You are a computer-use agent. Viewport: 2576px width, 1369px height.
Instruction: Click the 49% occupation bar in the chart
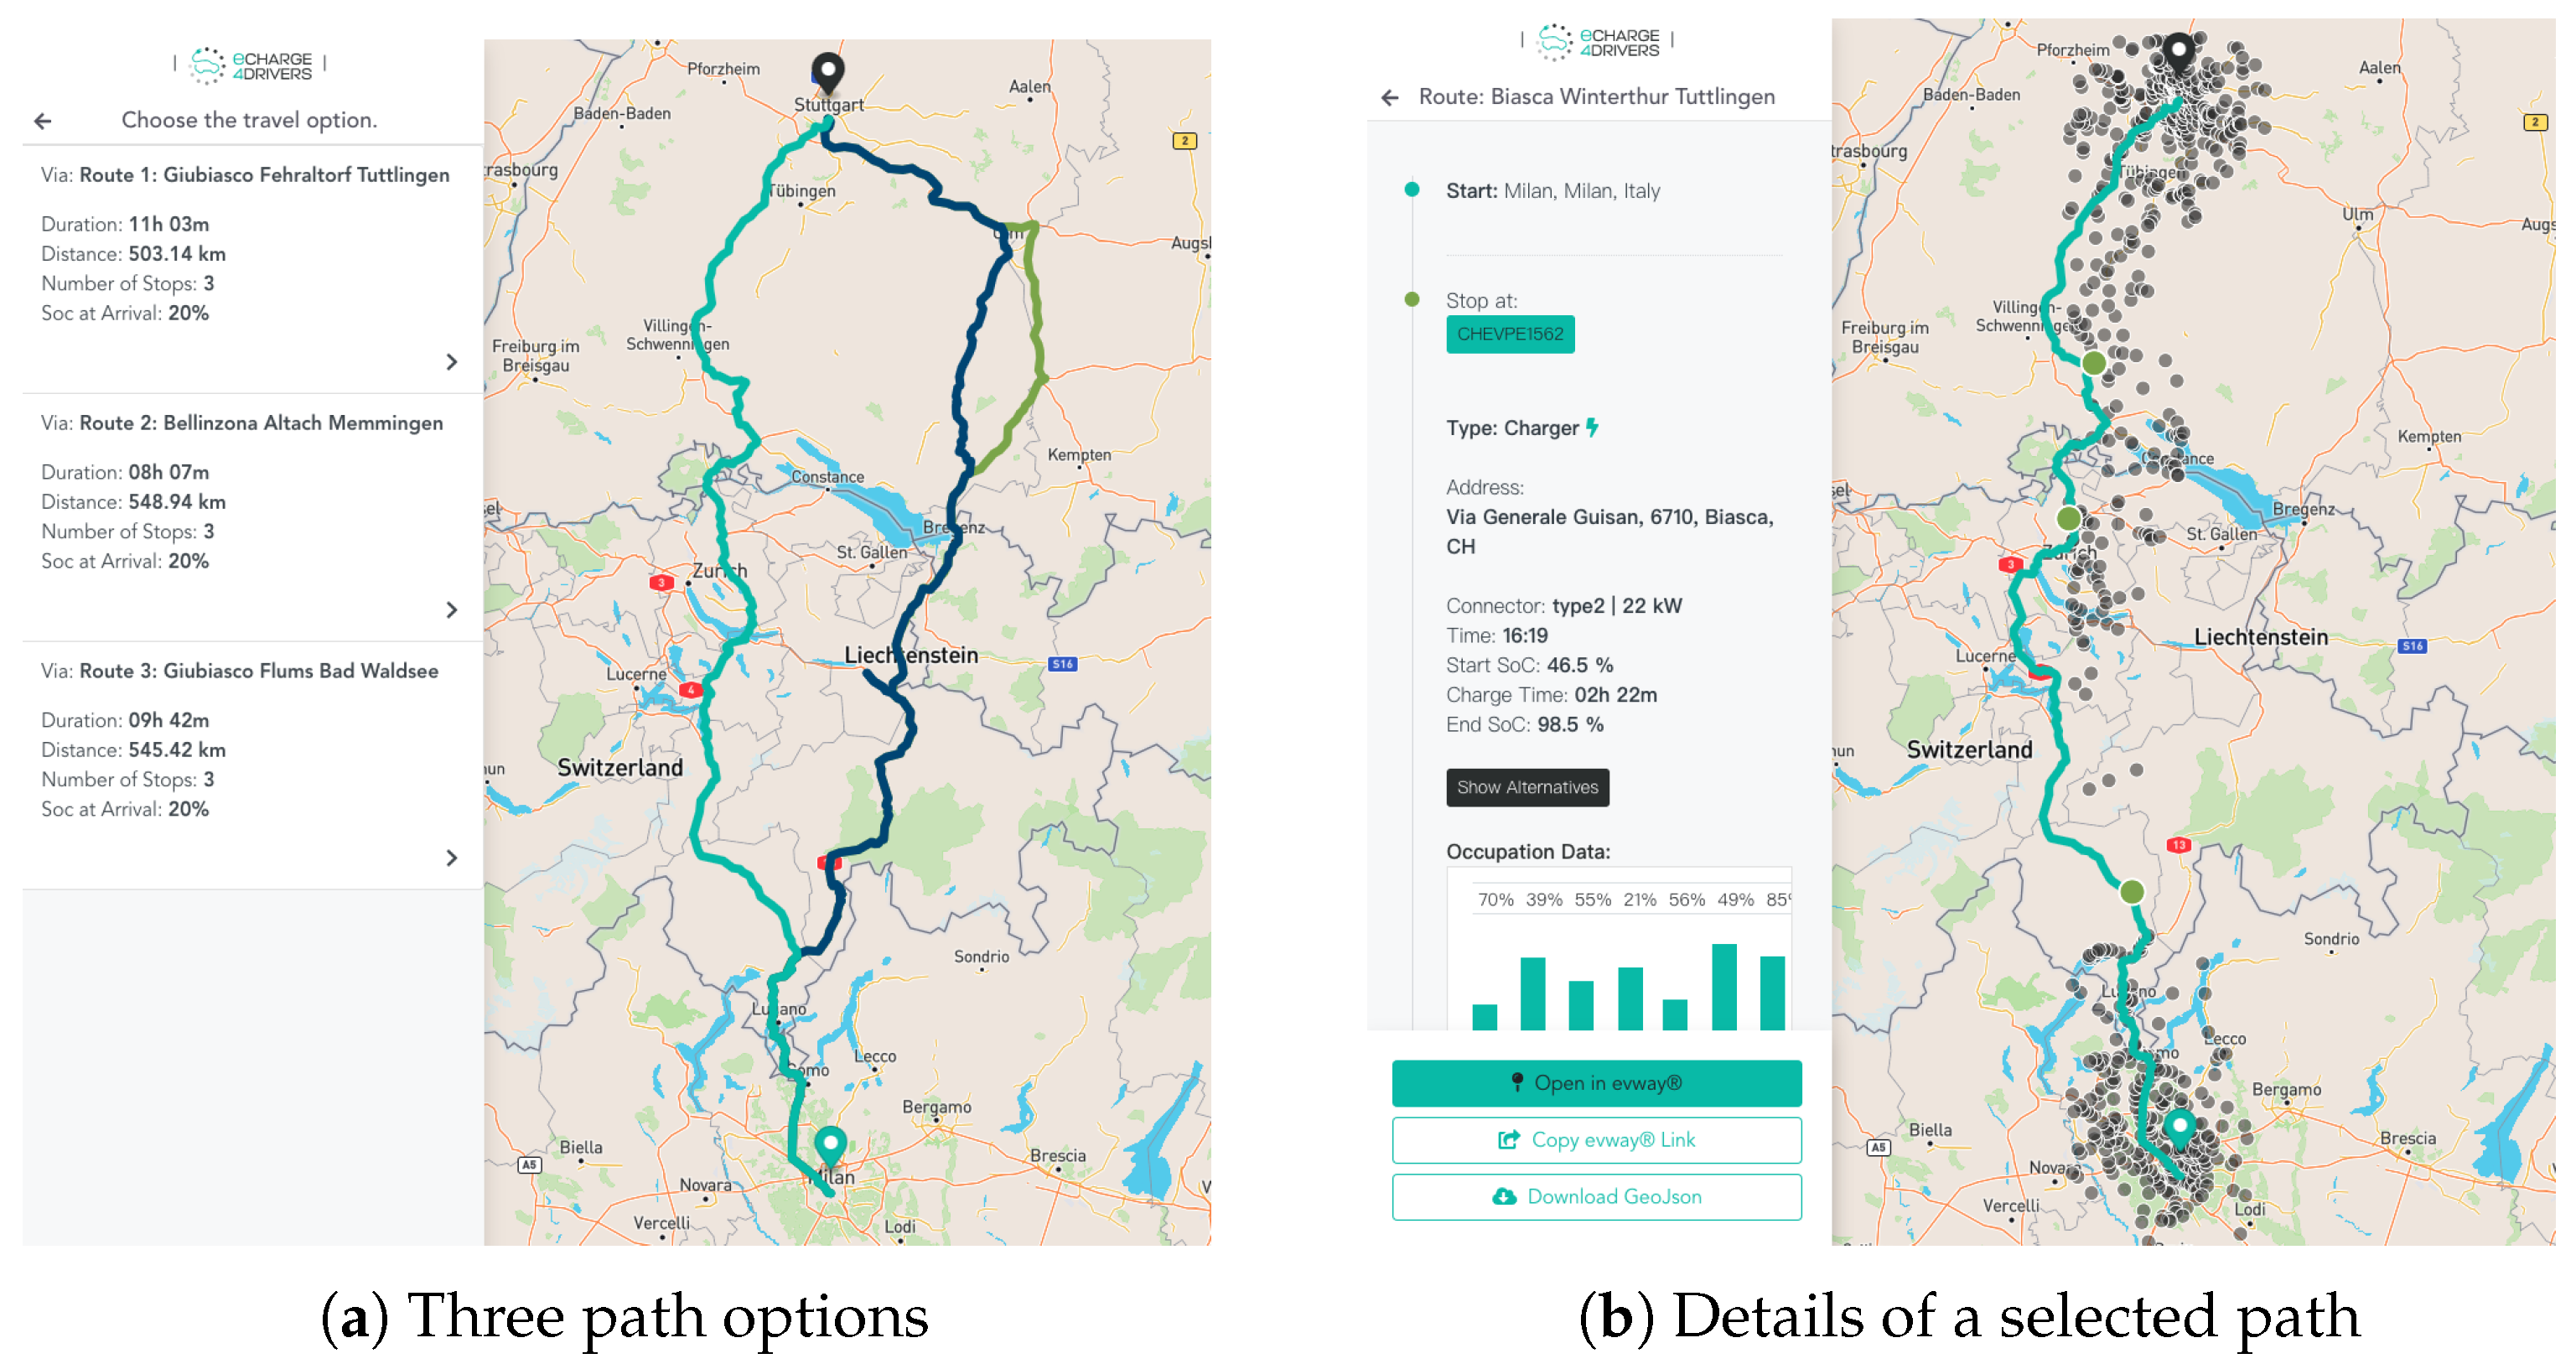(x=1724, y=986)
